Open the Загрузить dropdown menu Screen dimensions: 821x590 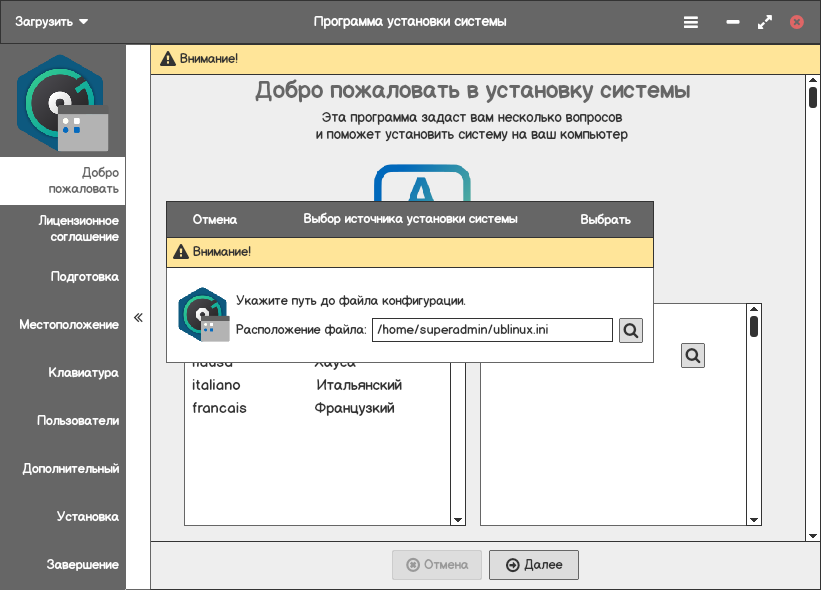[x=51, y=22]
